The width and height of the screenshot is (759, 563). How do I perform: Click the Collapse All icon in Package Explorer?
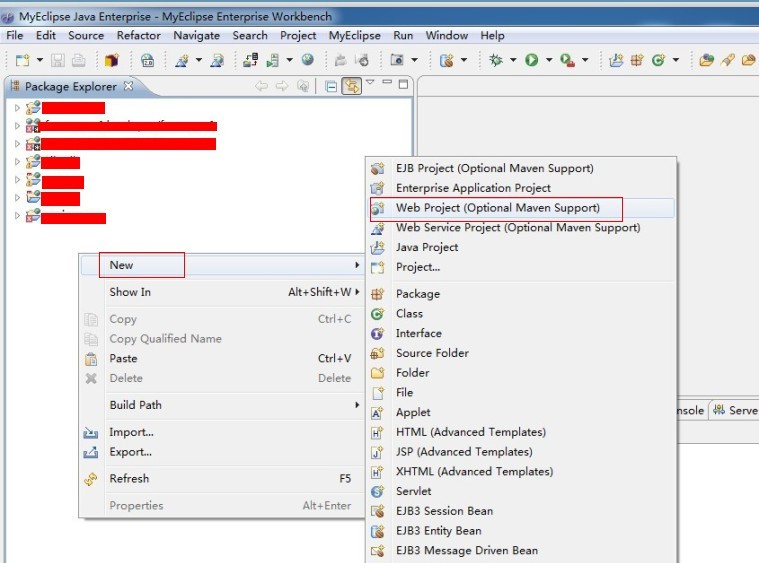[x=331, y=87]
